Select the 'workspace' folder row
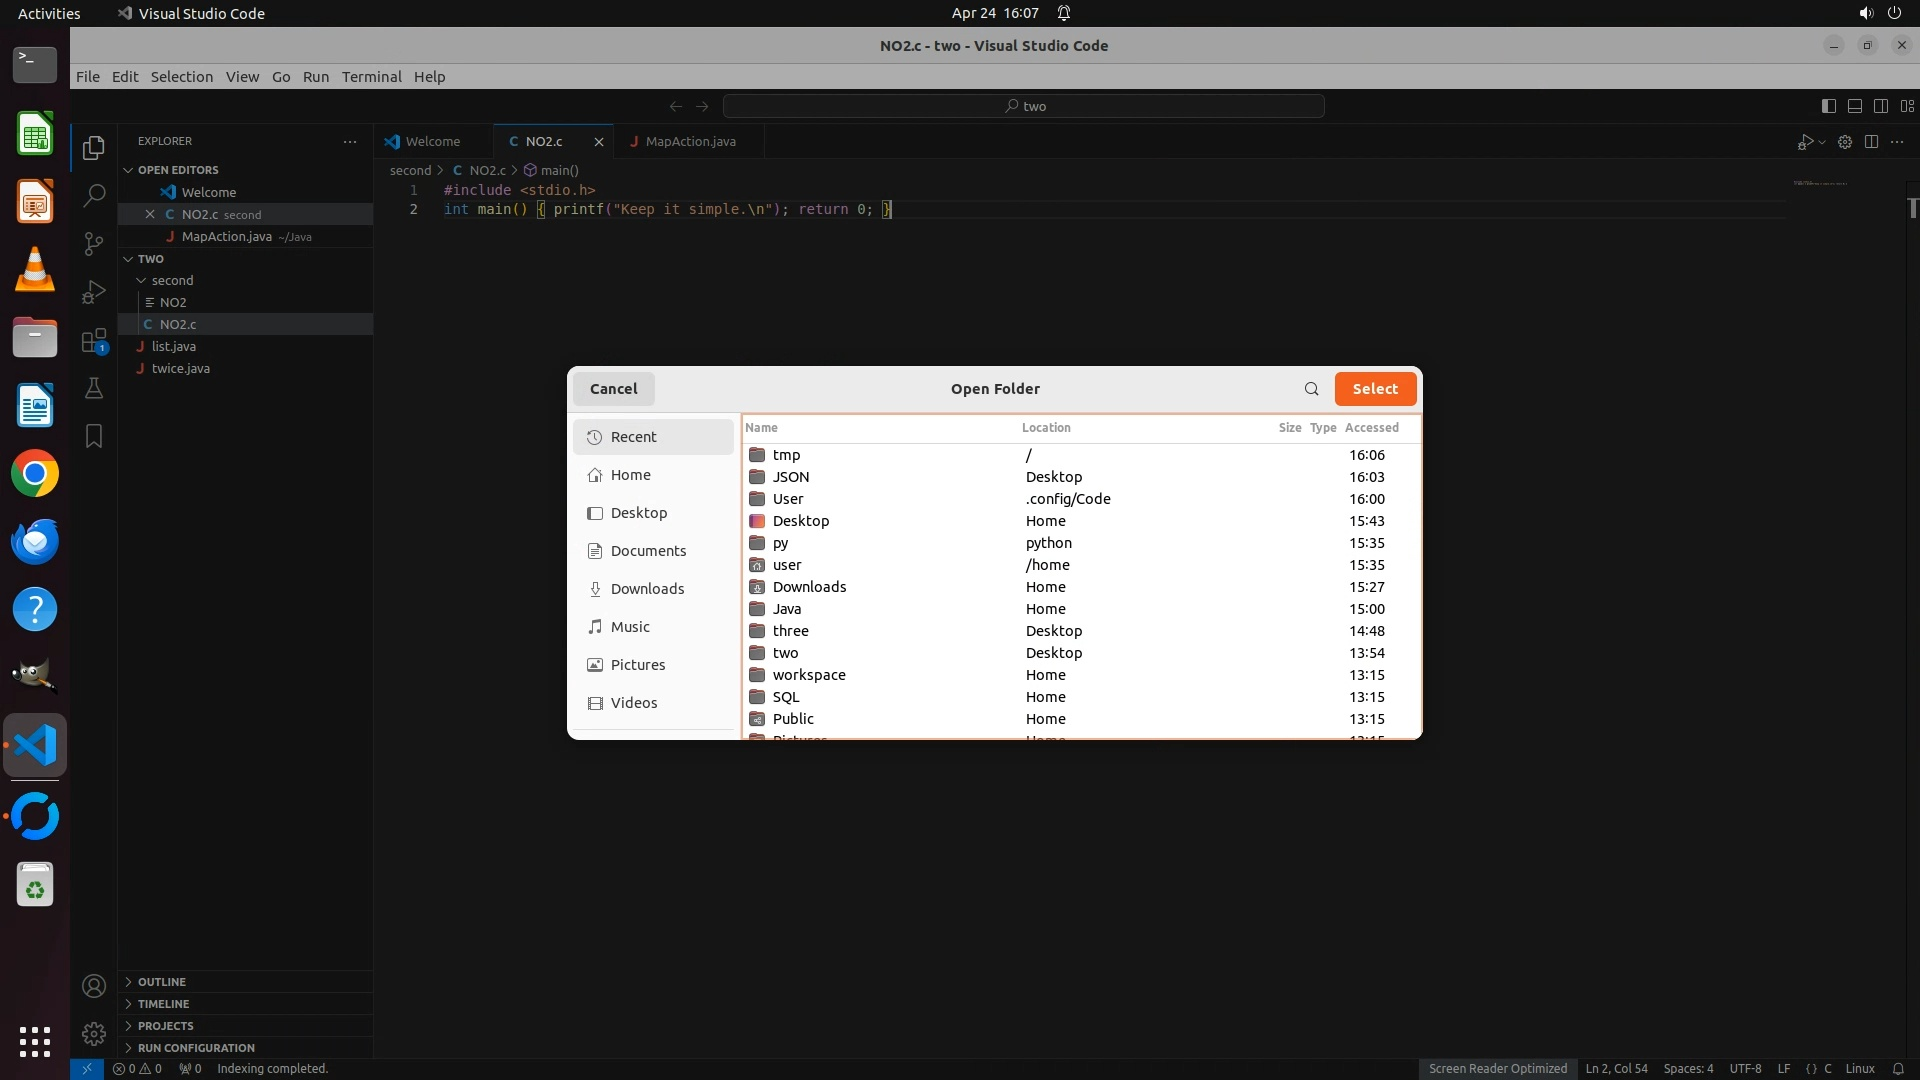 pos(809,675)
